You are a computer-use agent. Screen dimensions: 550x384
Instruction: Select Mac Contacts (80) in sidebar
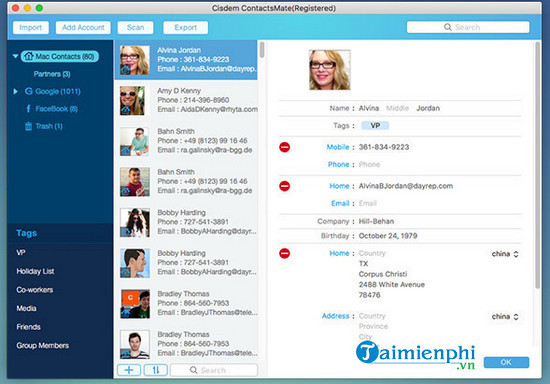[60, 56]
